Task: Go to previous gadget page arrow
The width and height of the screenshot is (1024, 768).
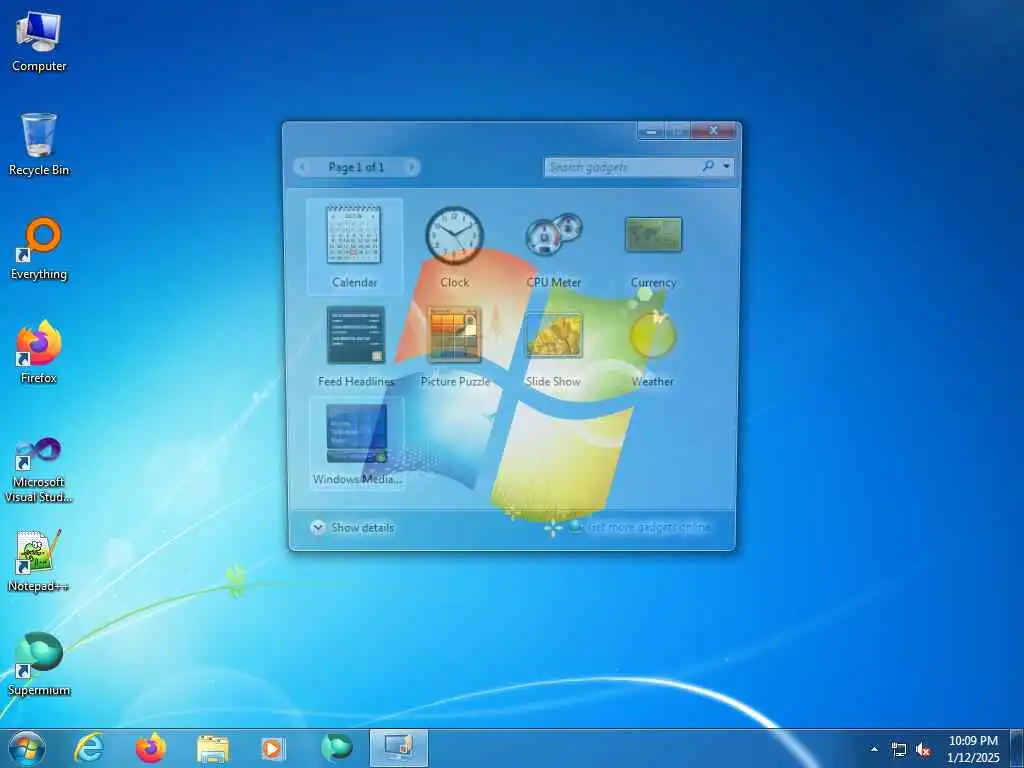Action: (x=302, y=167)
